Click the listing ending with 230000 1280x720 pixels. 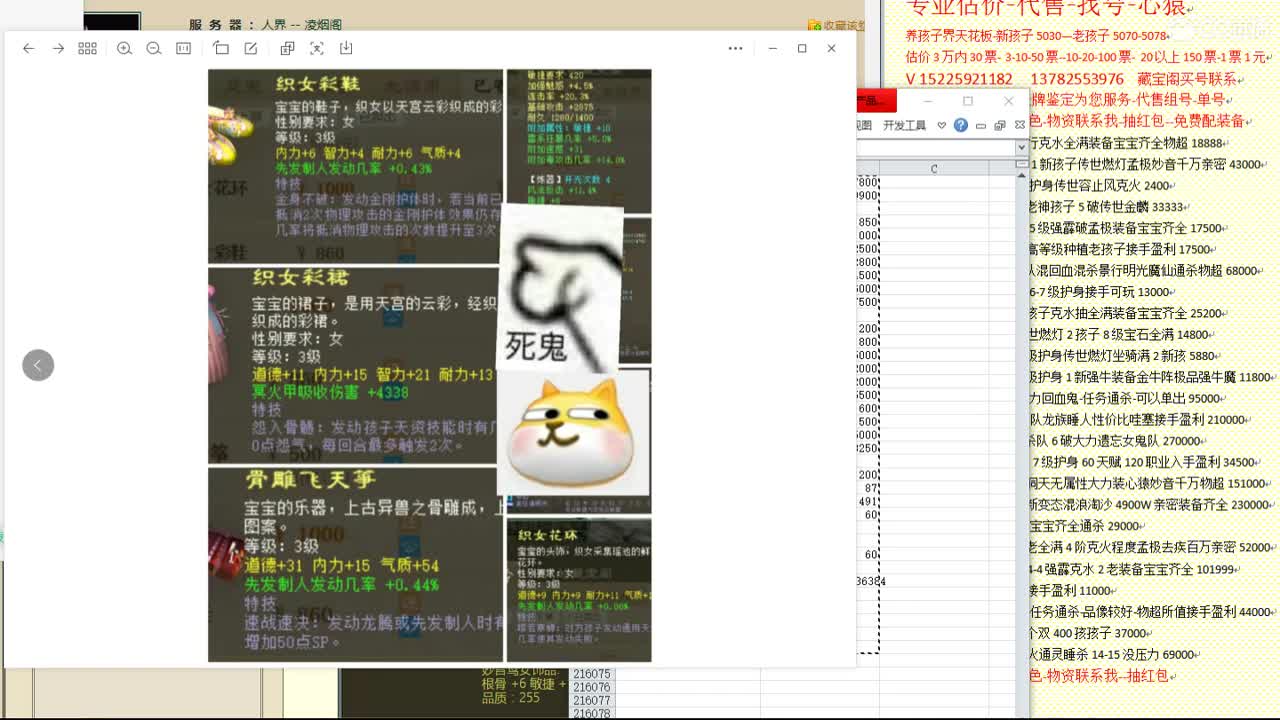coord(1150,505)
